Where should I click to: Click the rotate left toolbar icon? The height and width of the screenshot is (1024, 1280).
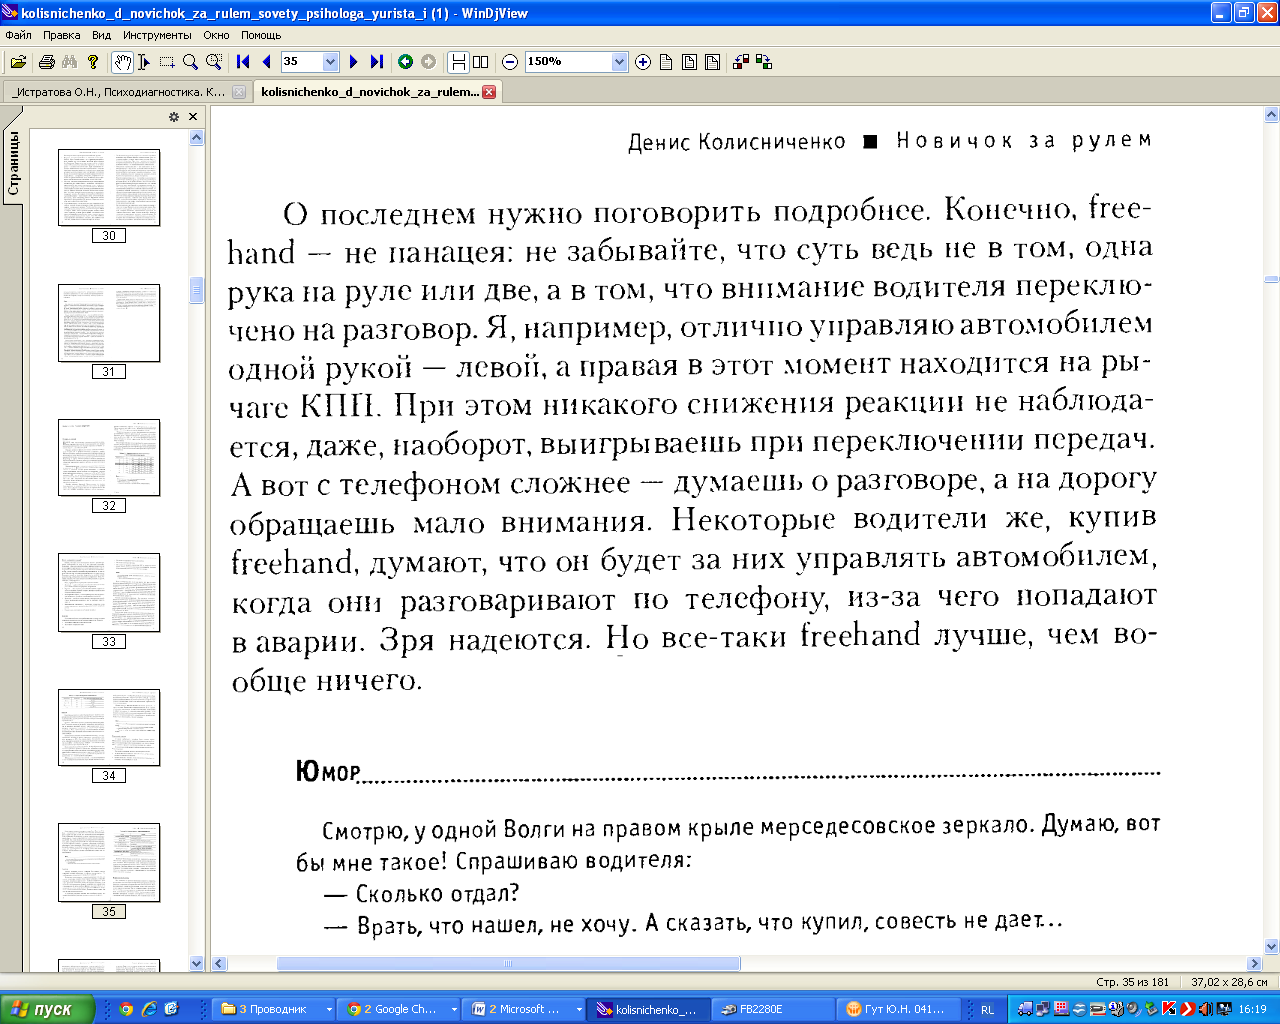point(741,62)
